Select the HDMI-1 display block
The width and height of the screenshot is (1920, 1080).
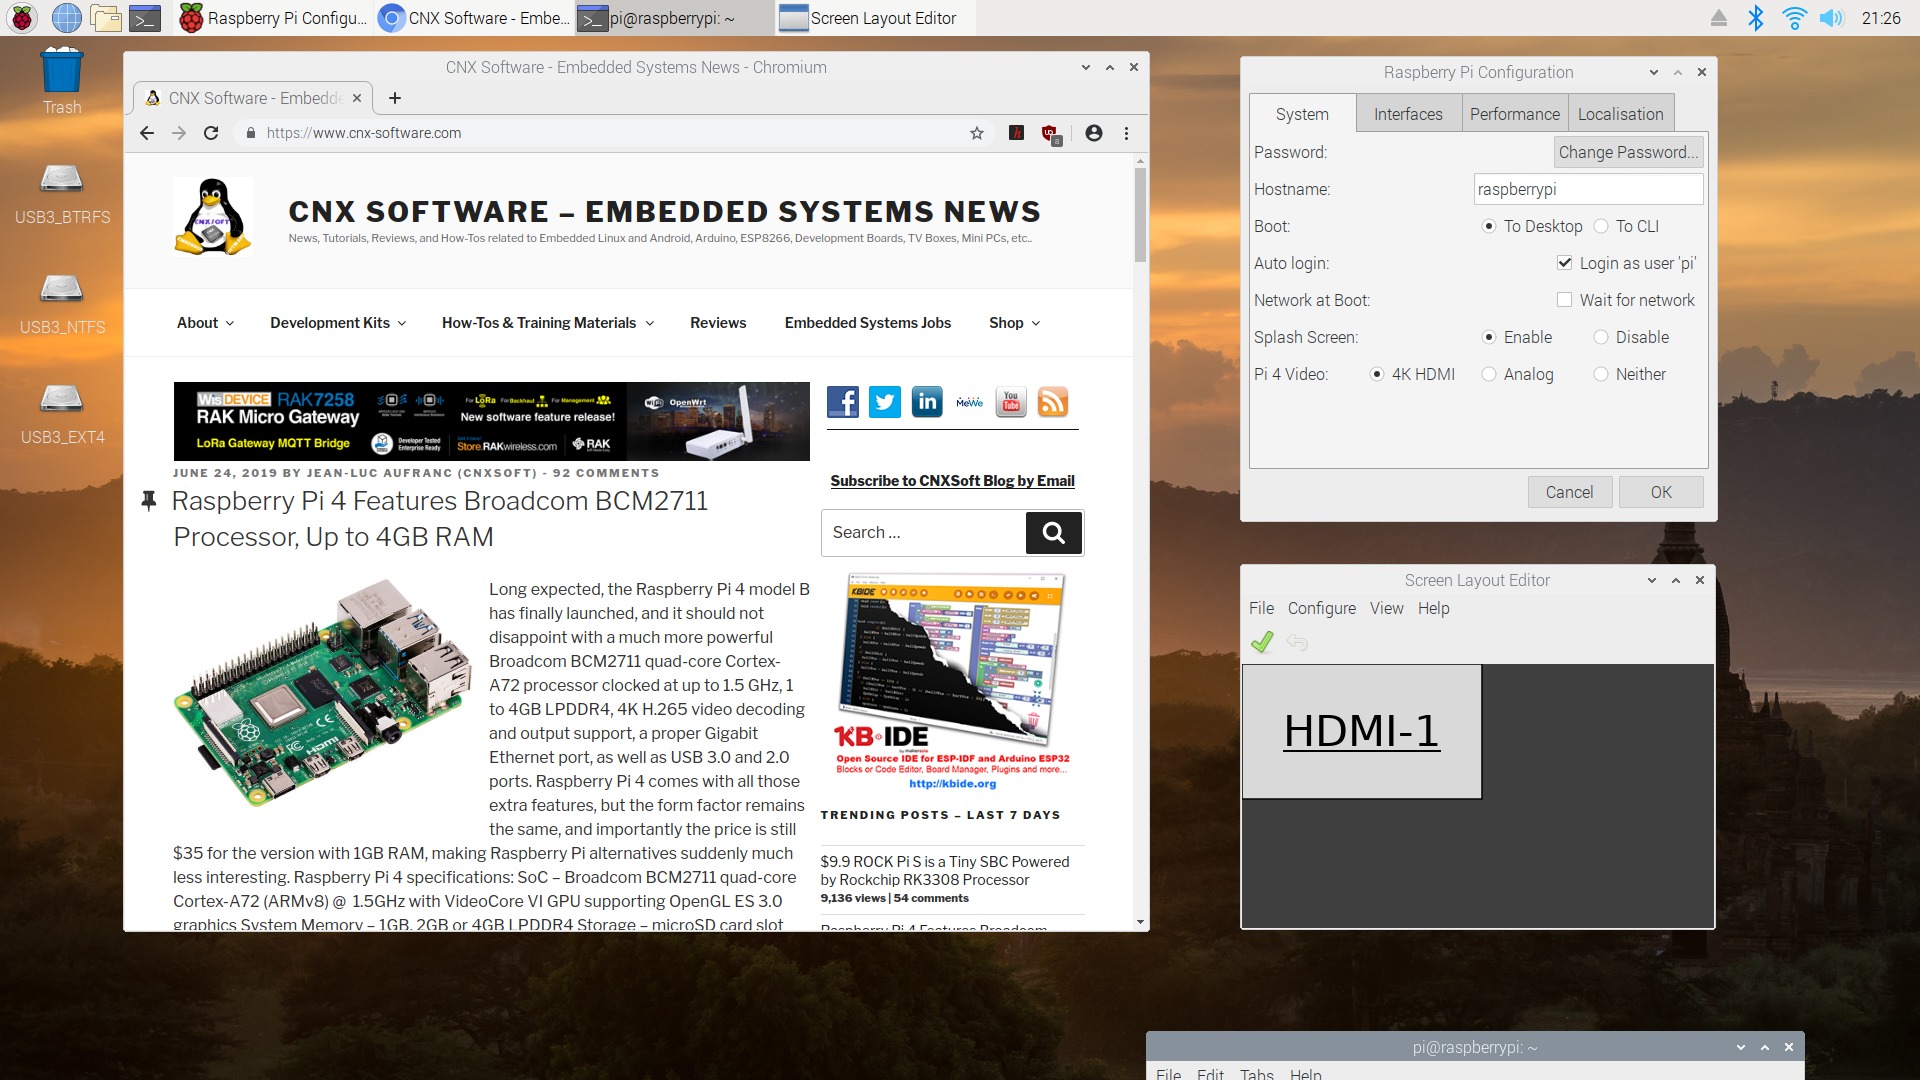coord(1362,732)
